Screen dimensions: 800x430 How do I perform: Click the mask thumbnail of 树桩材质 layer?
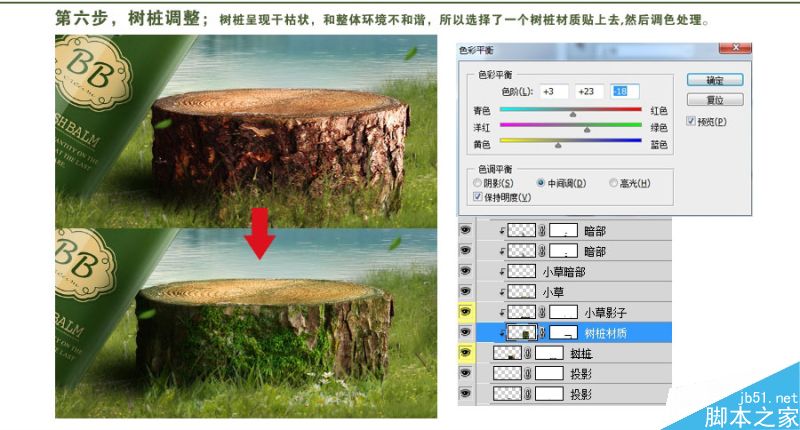[563, 333]
